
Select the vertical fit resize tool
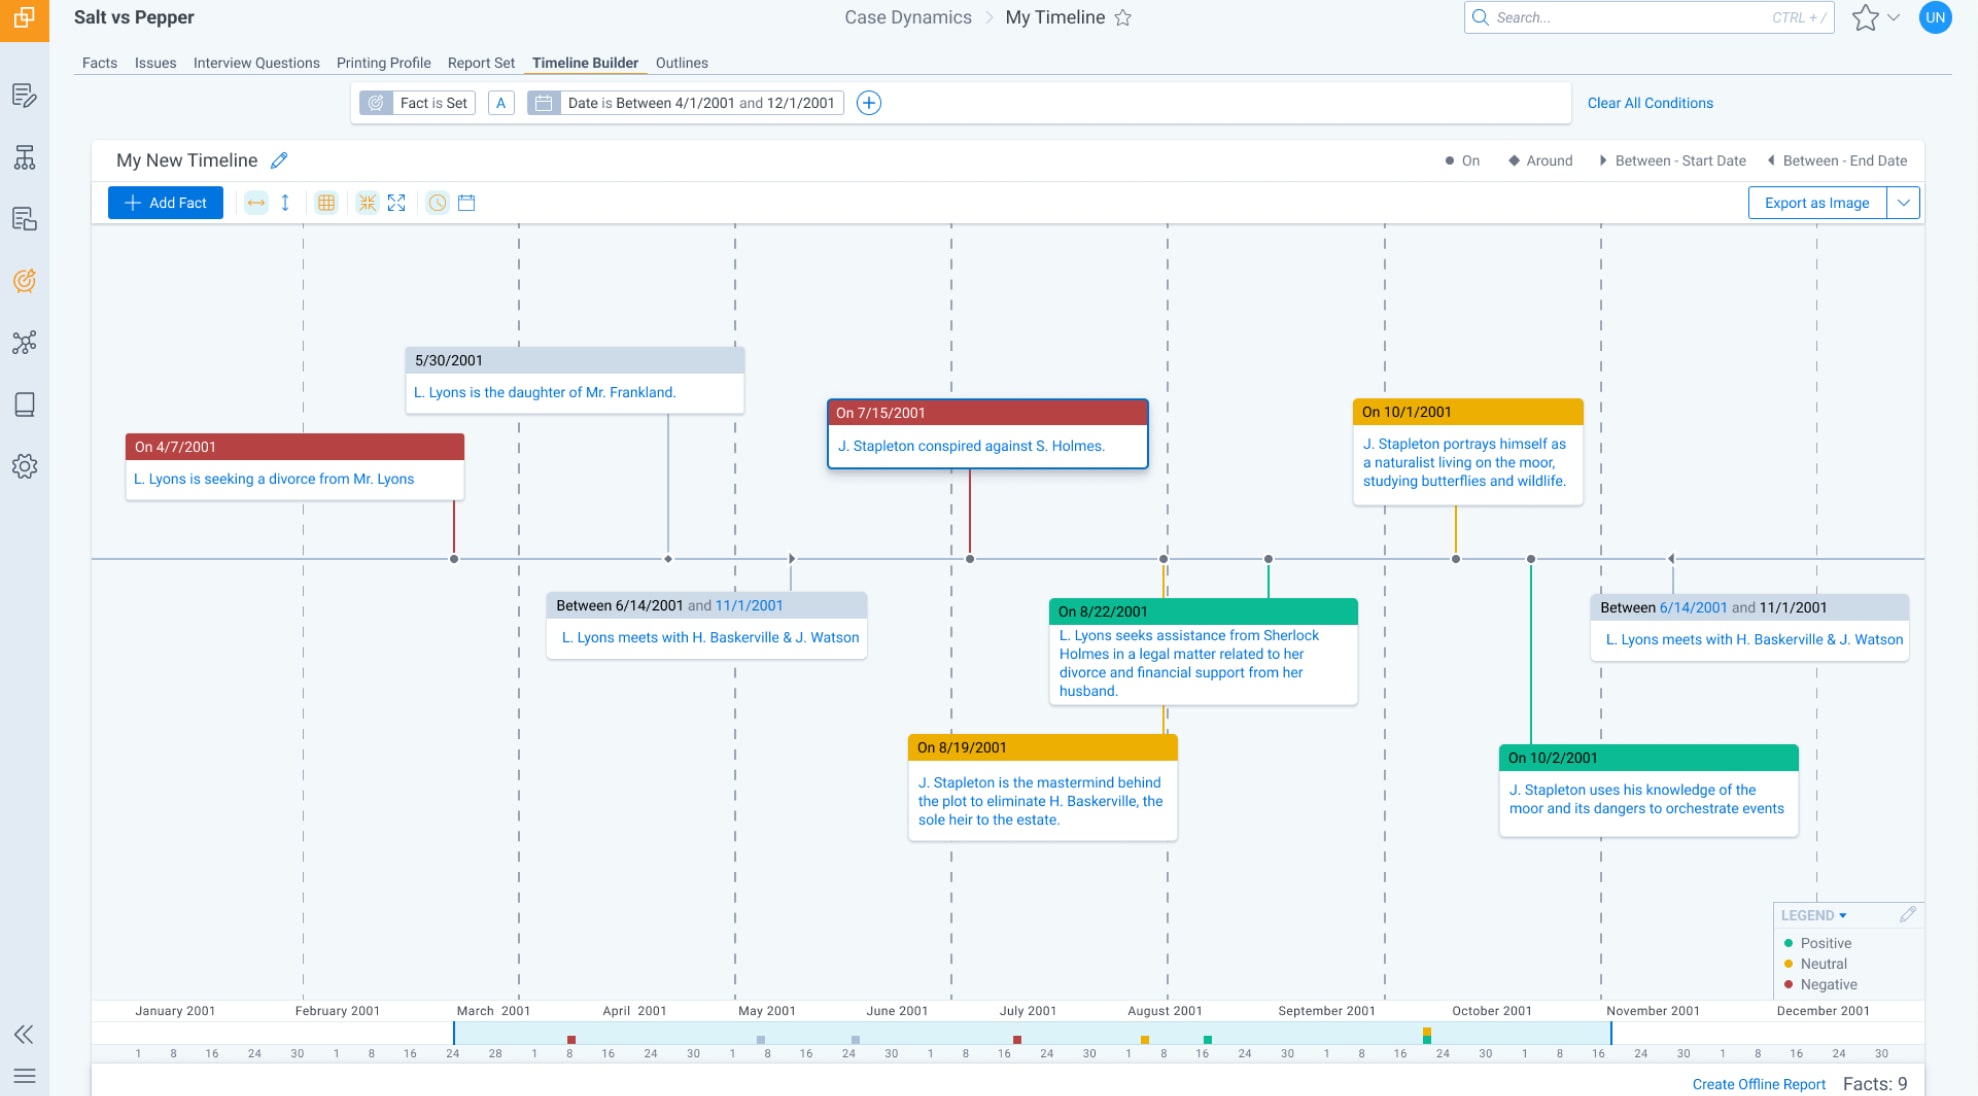(x=285, y=202)
